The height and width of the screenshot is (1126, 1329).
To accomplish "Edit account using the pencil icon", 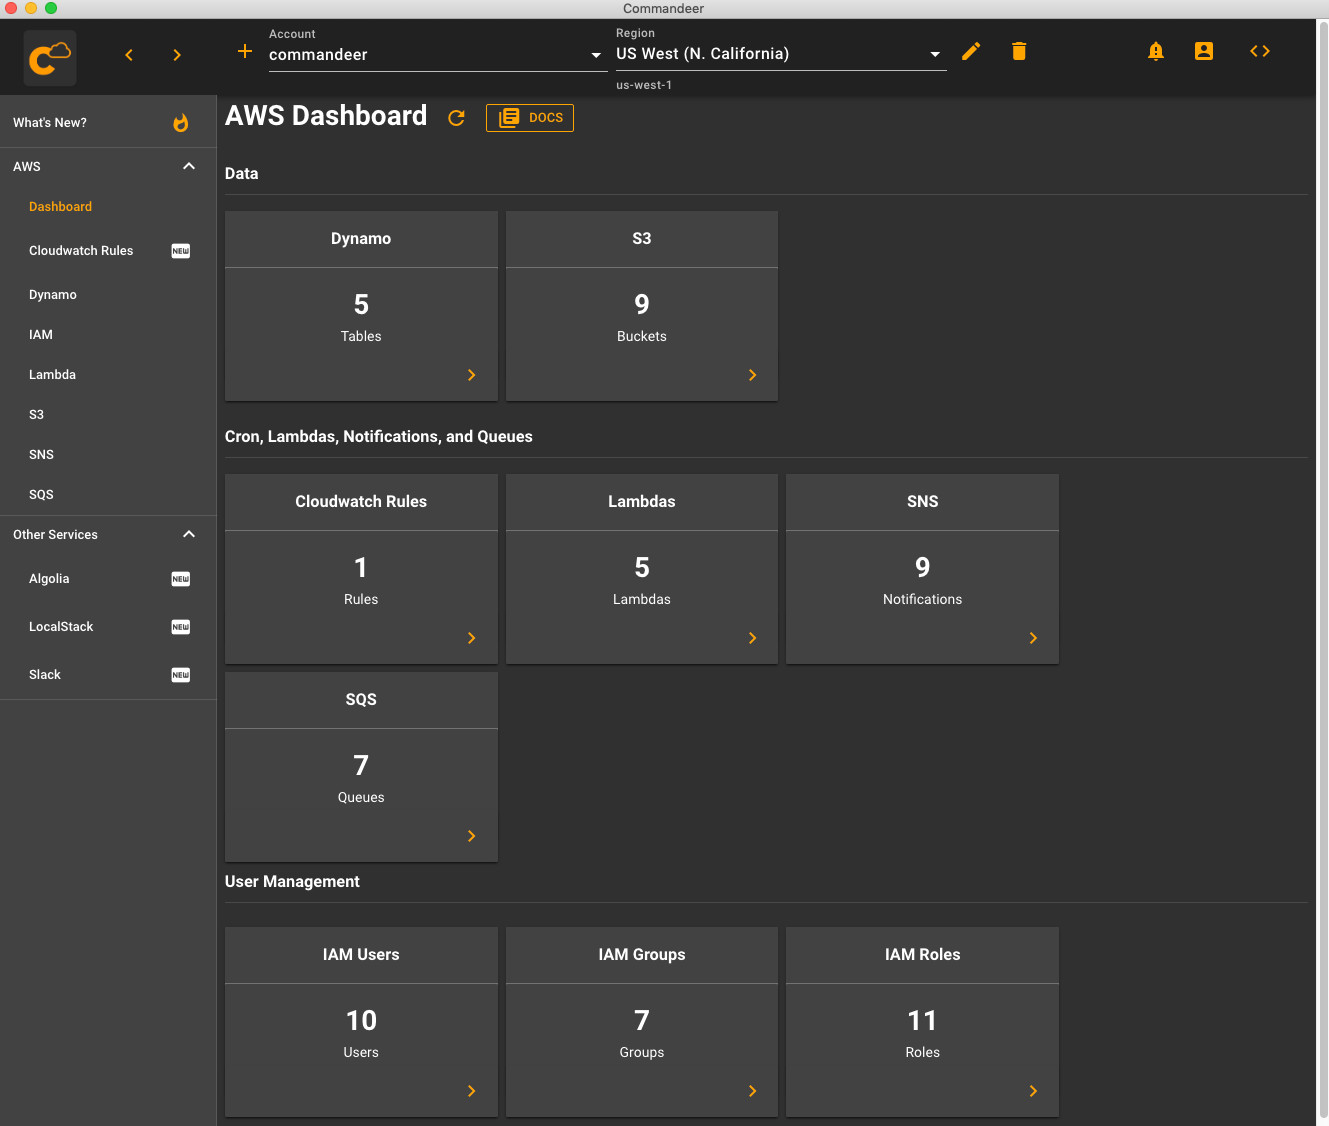I will (x=971, y=51).
